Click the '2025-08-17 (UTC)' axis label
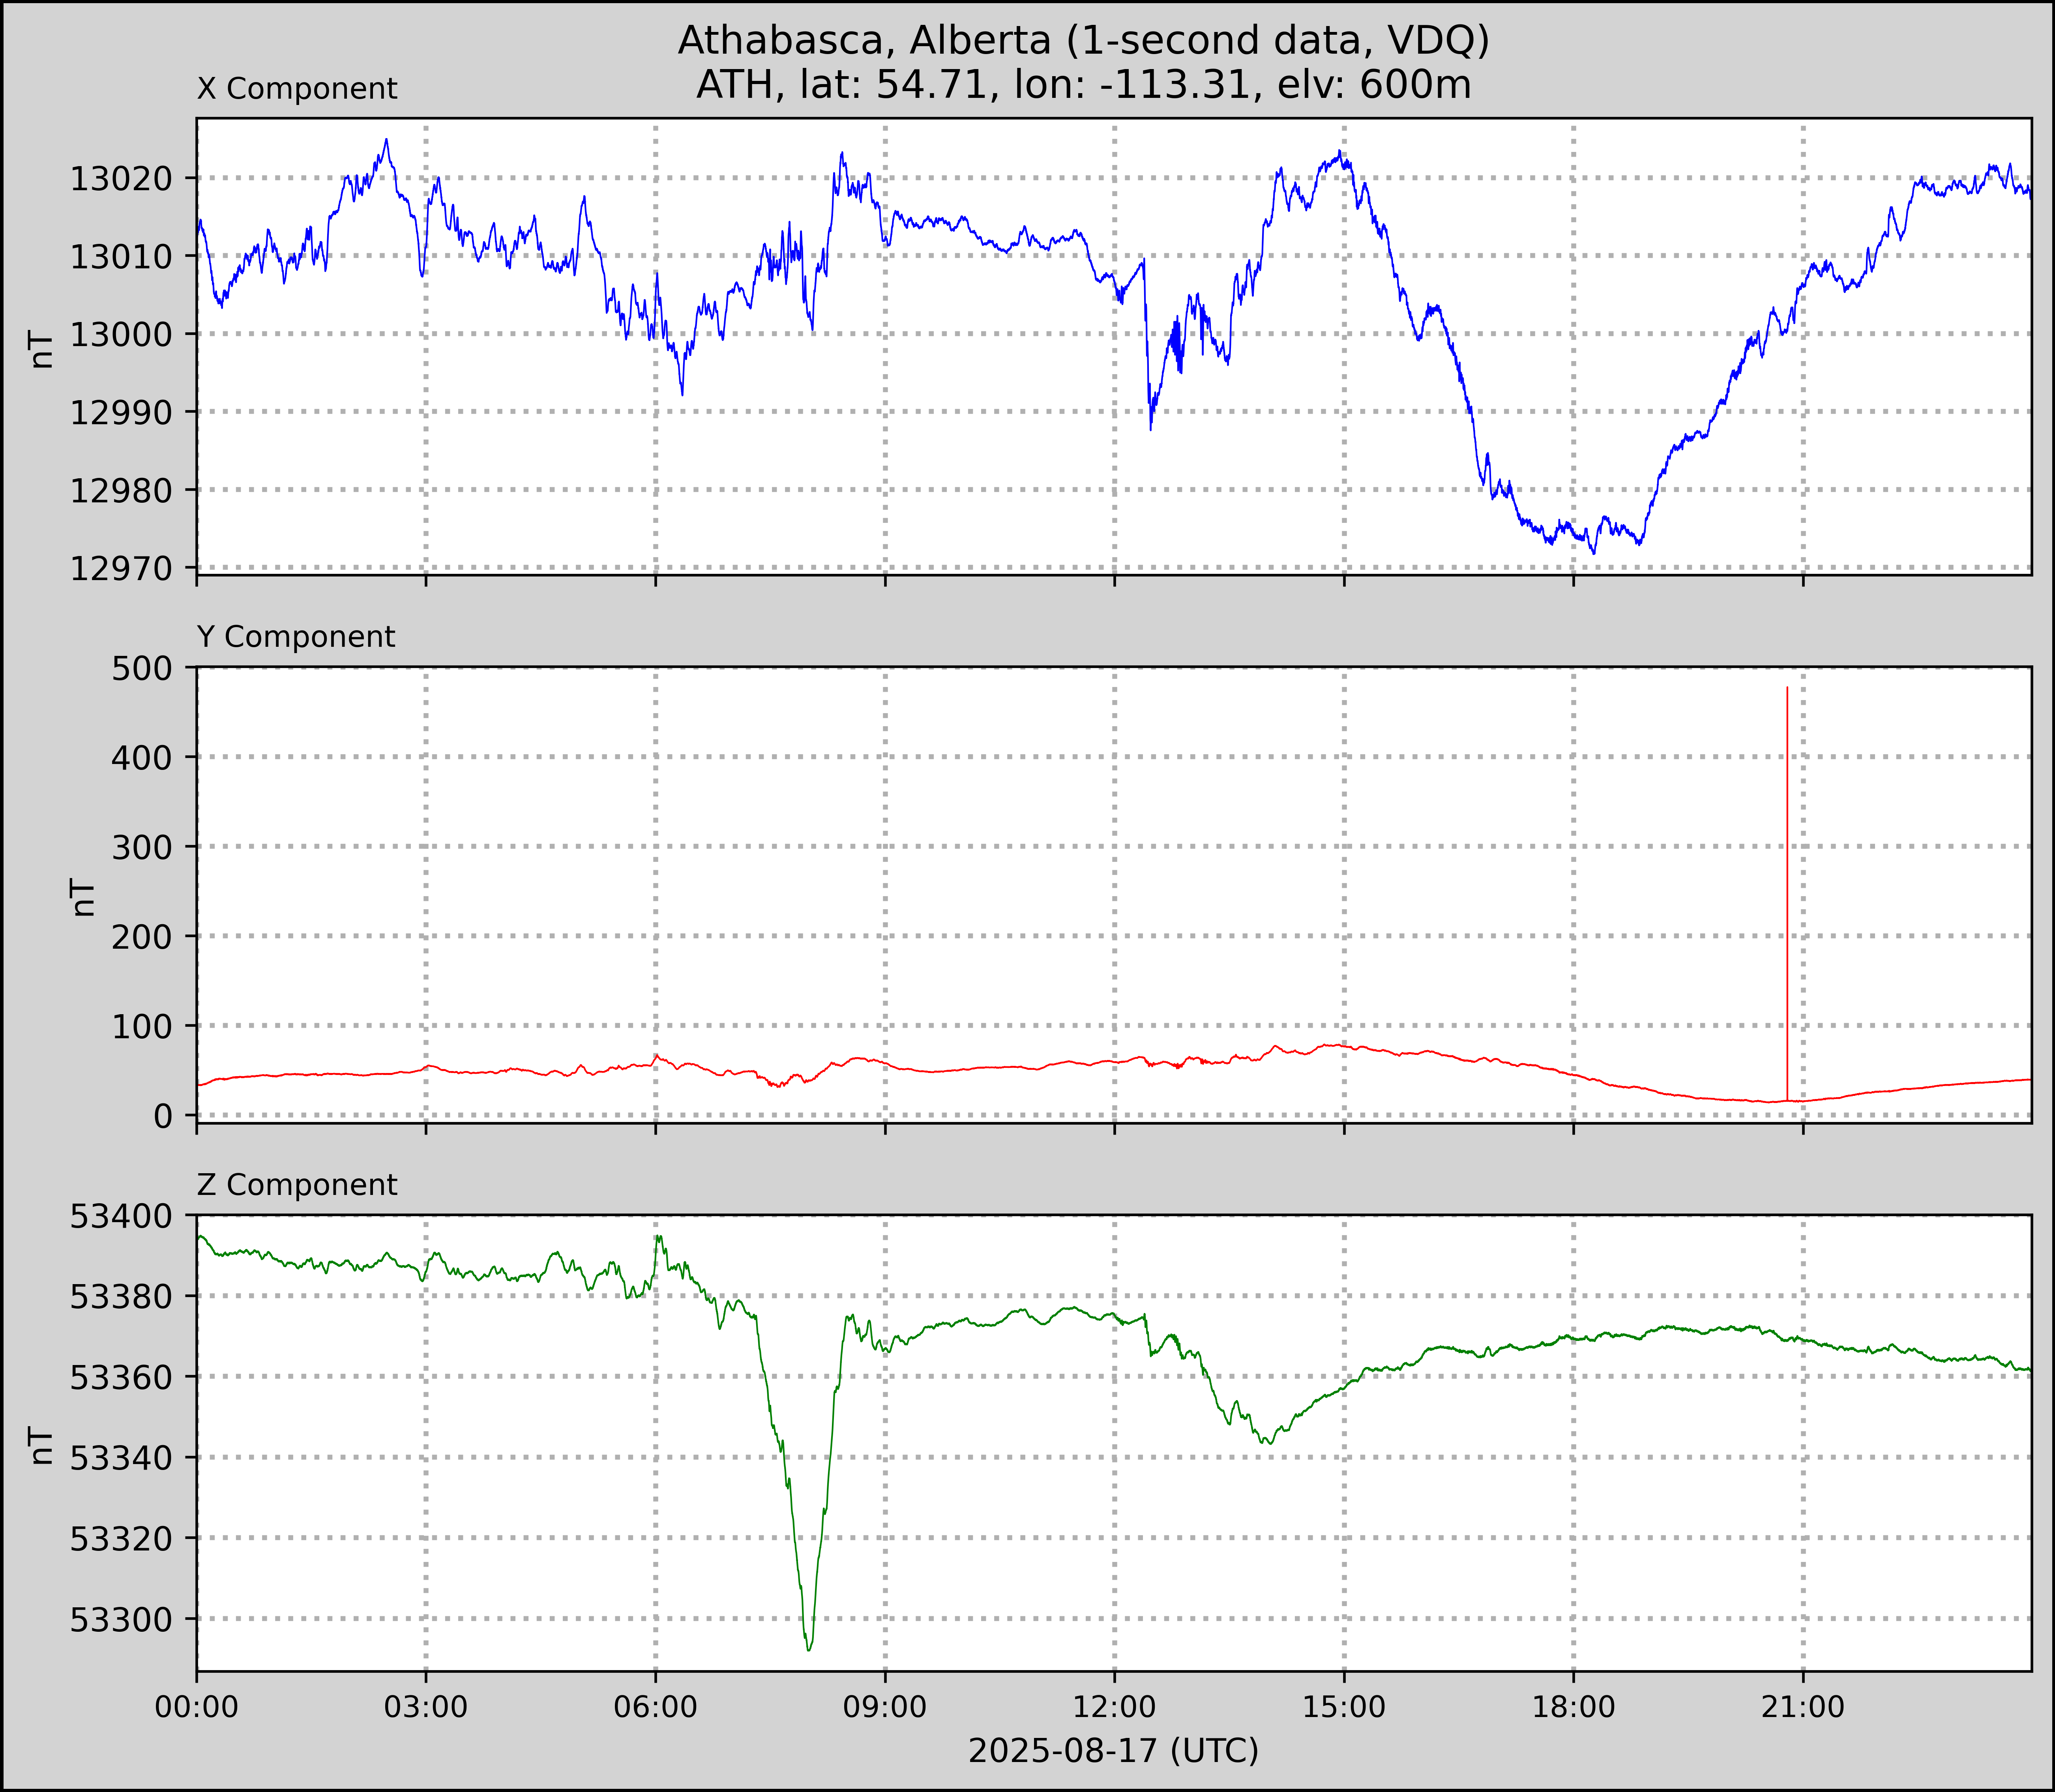Viewport: 2055px width, 1792px height. (x=1113, y=1750)
